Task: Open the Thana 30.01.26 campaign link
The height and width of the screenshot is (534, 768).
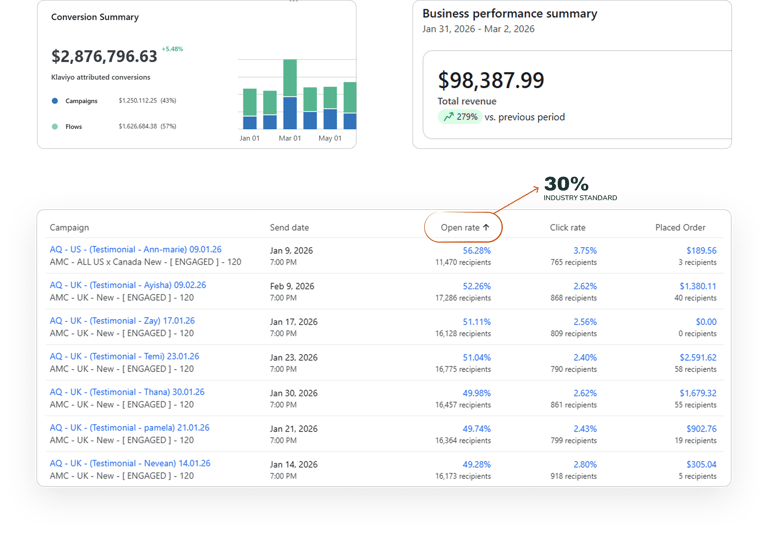Action: (127, 392)
